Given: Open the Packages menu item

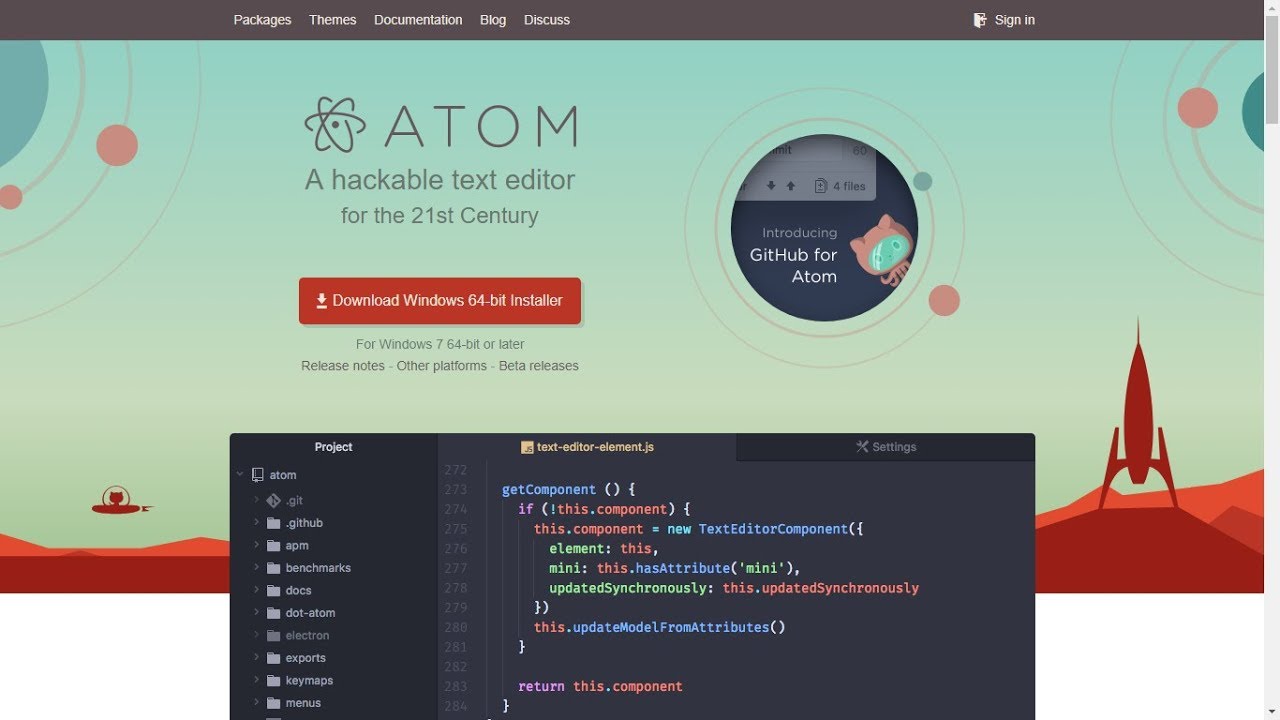Looking at the screenshot, I should point(262,20).
